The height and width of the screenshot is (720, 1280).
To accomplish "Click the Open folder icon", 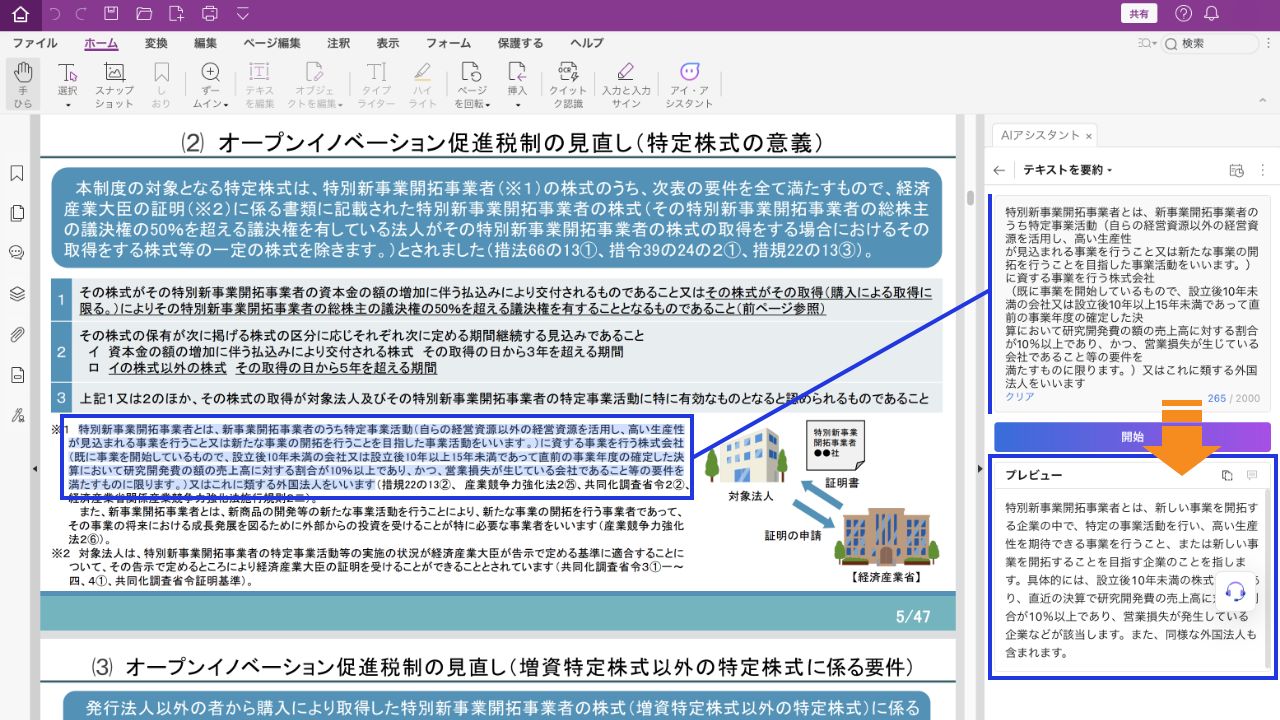I will 144,14.
